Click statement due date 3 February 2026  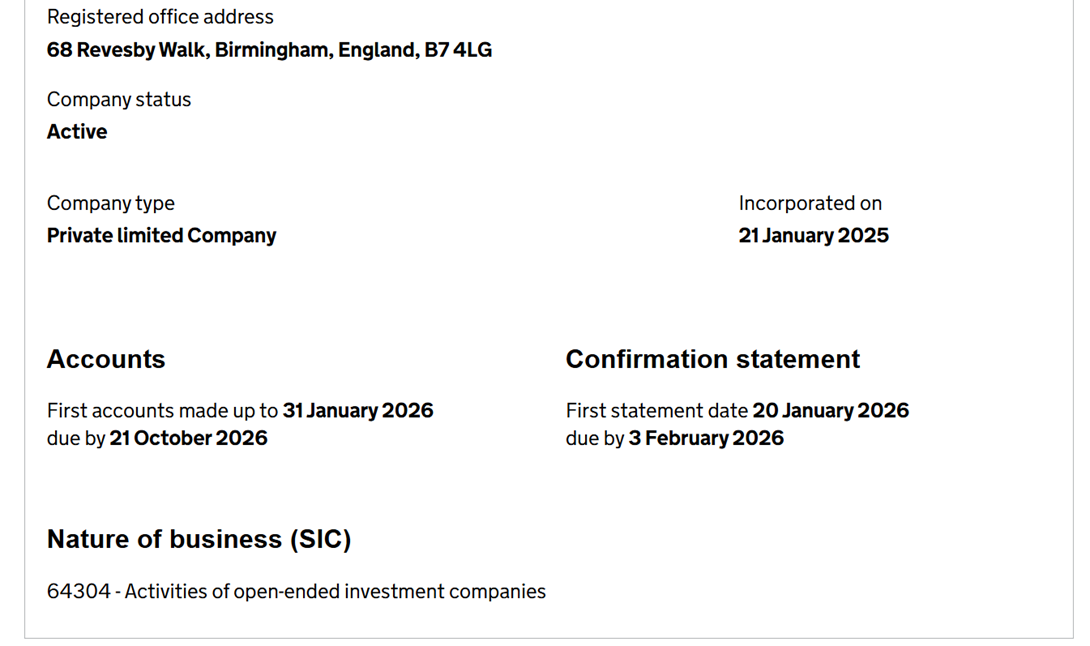click(x=706, y=438)
